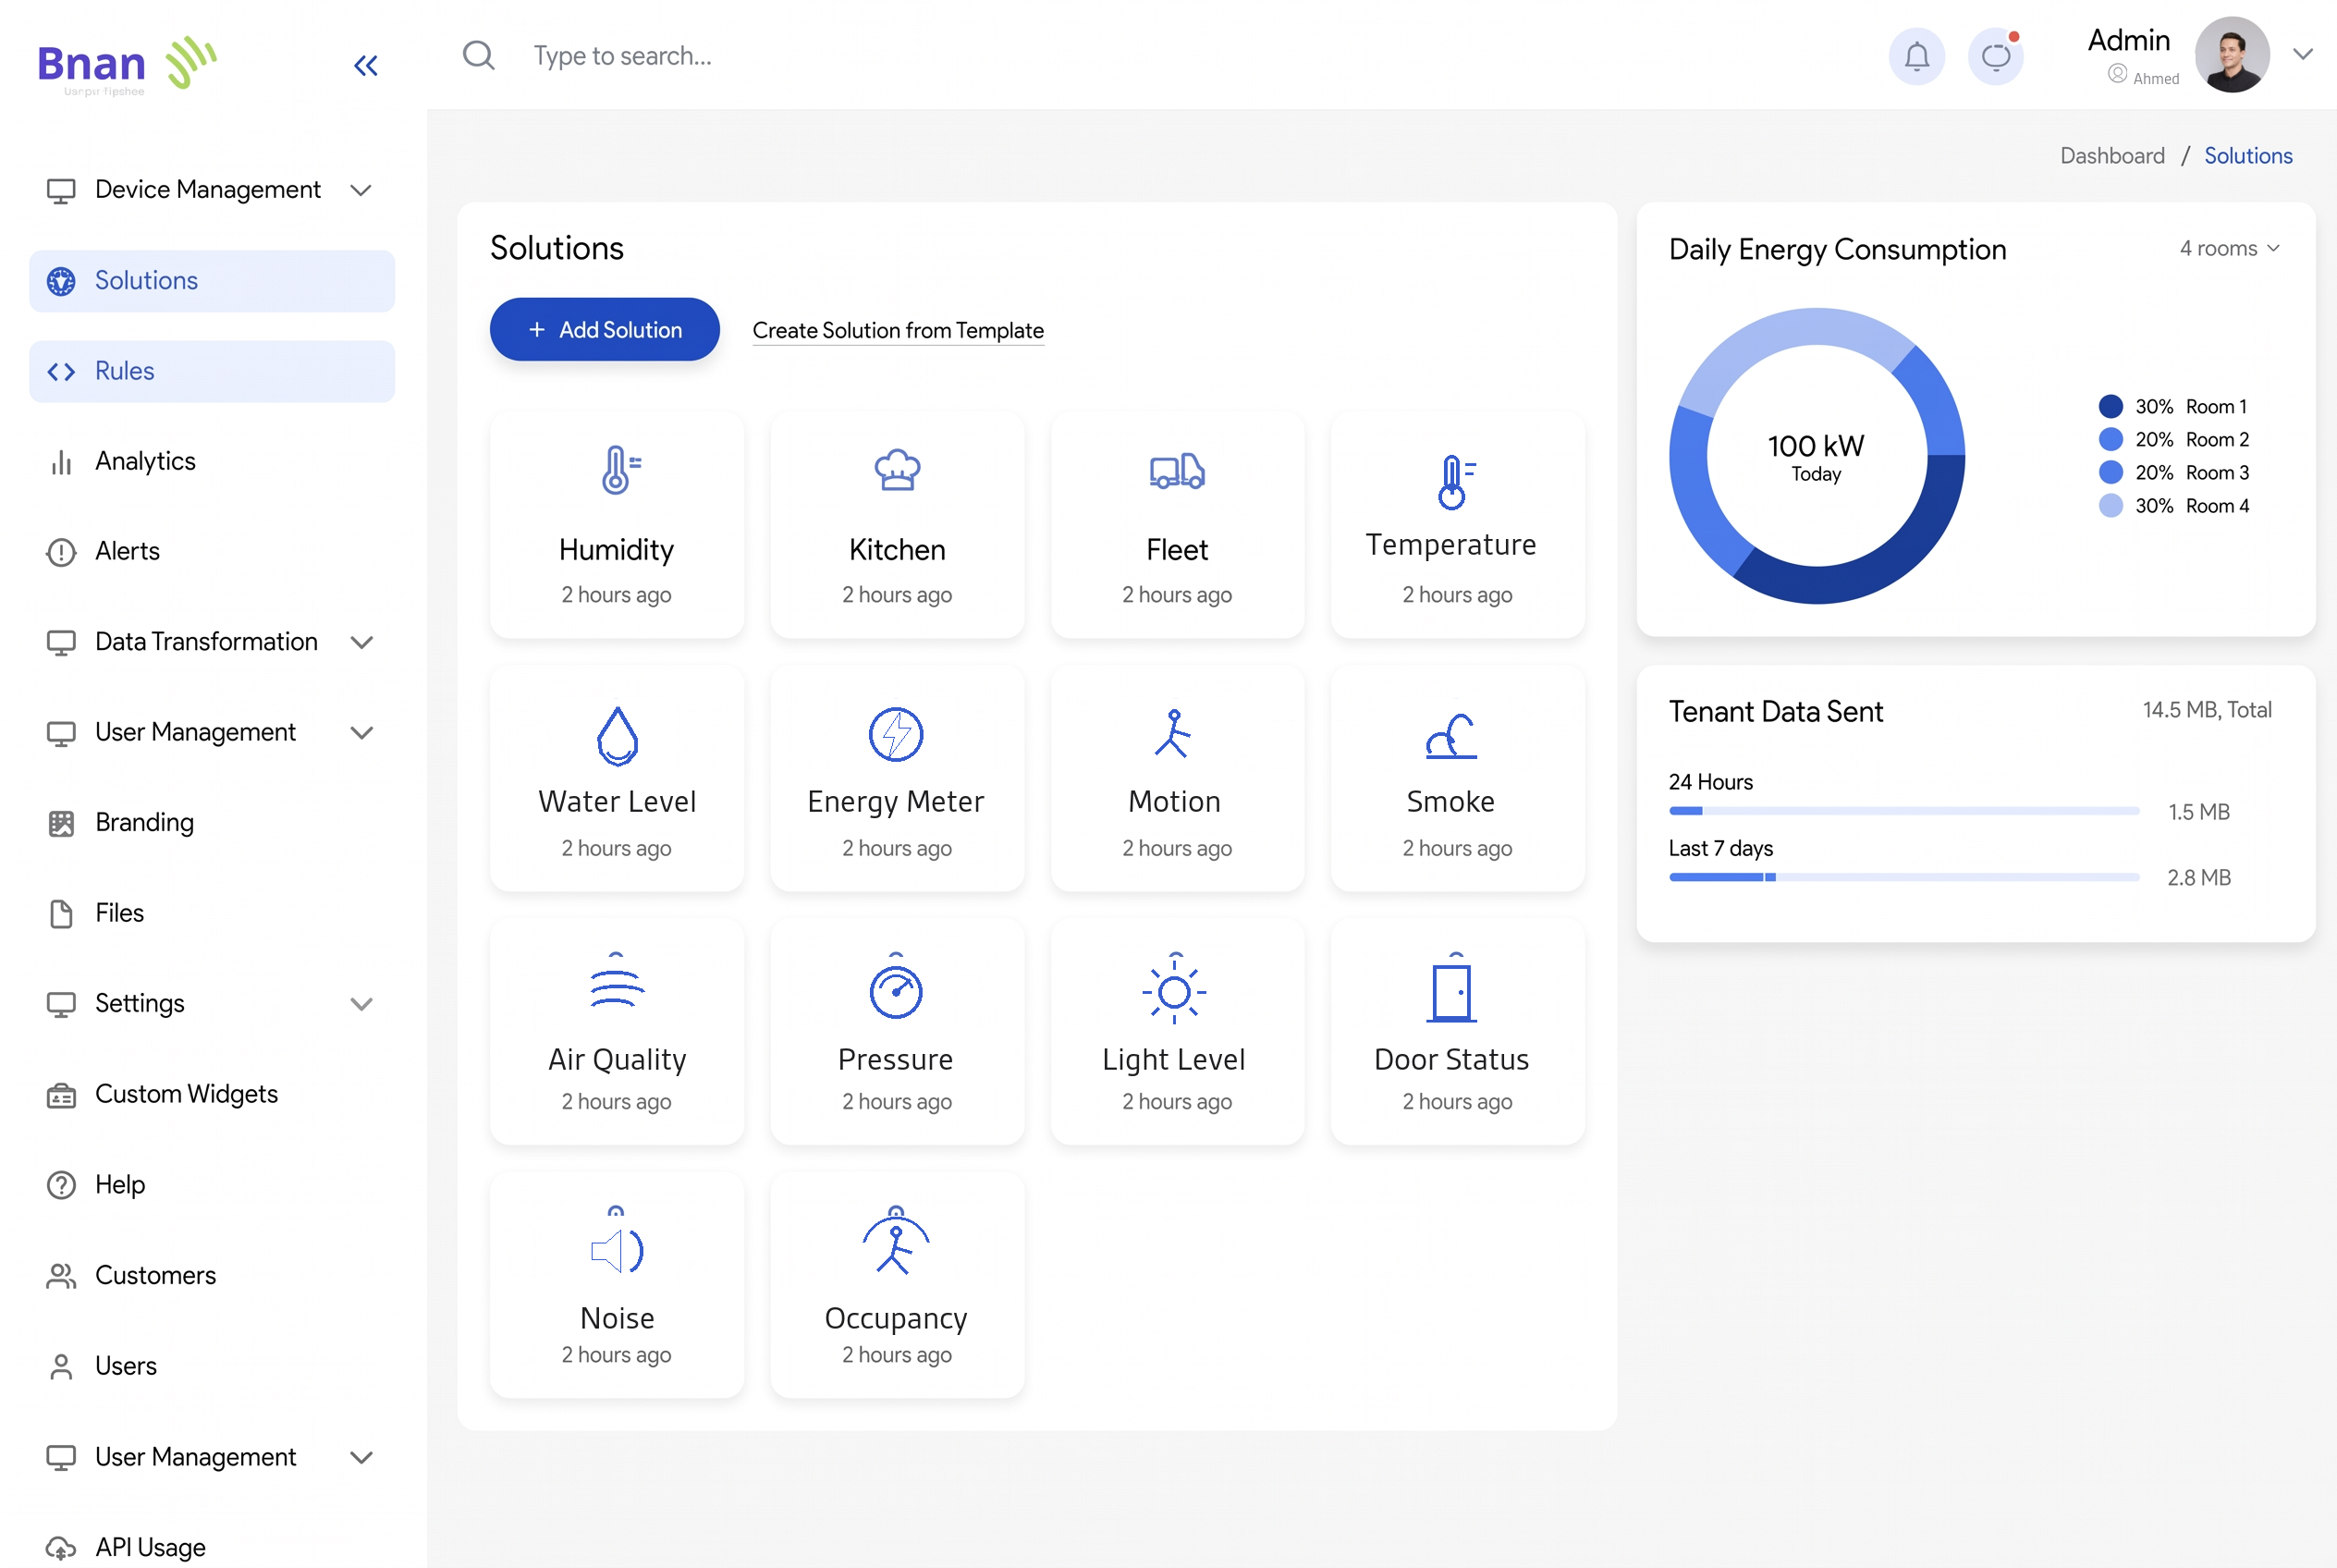Open the Motion walking figure icon
The width and height of the screenshot is (2337, 1568).
1174,734
